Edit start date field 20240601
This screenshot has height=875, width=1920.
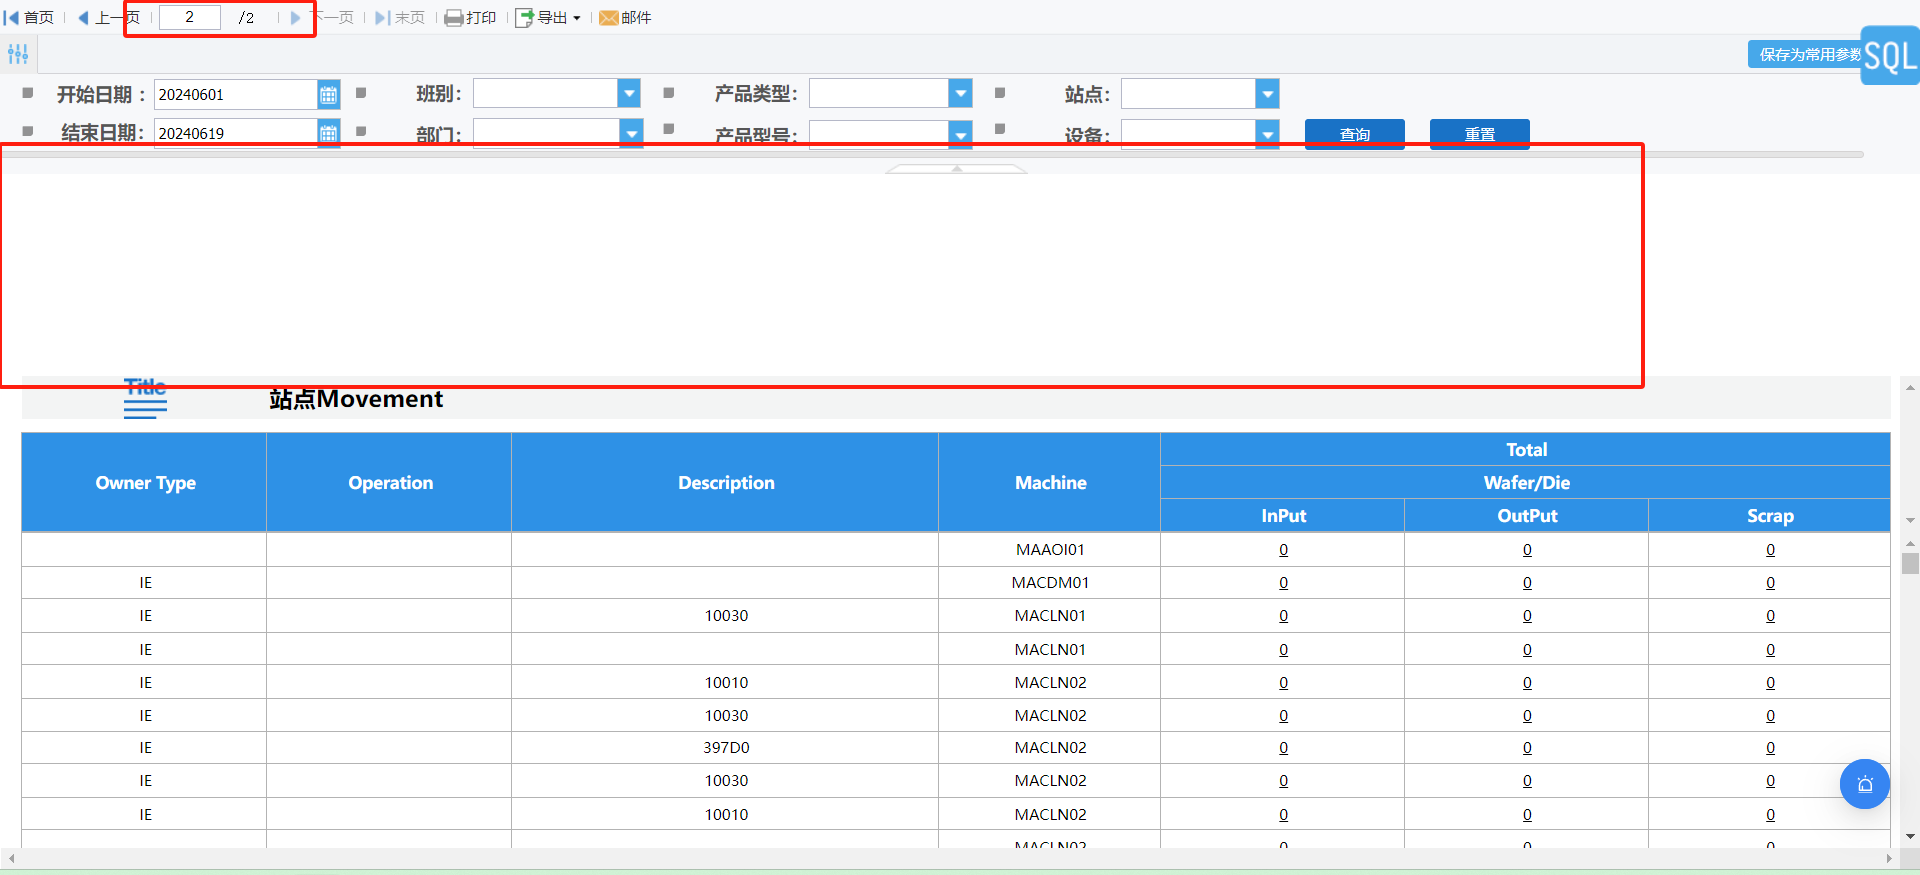coord(236,94)
